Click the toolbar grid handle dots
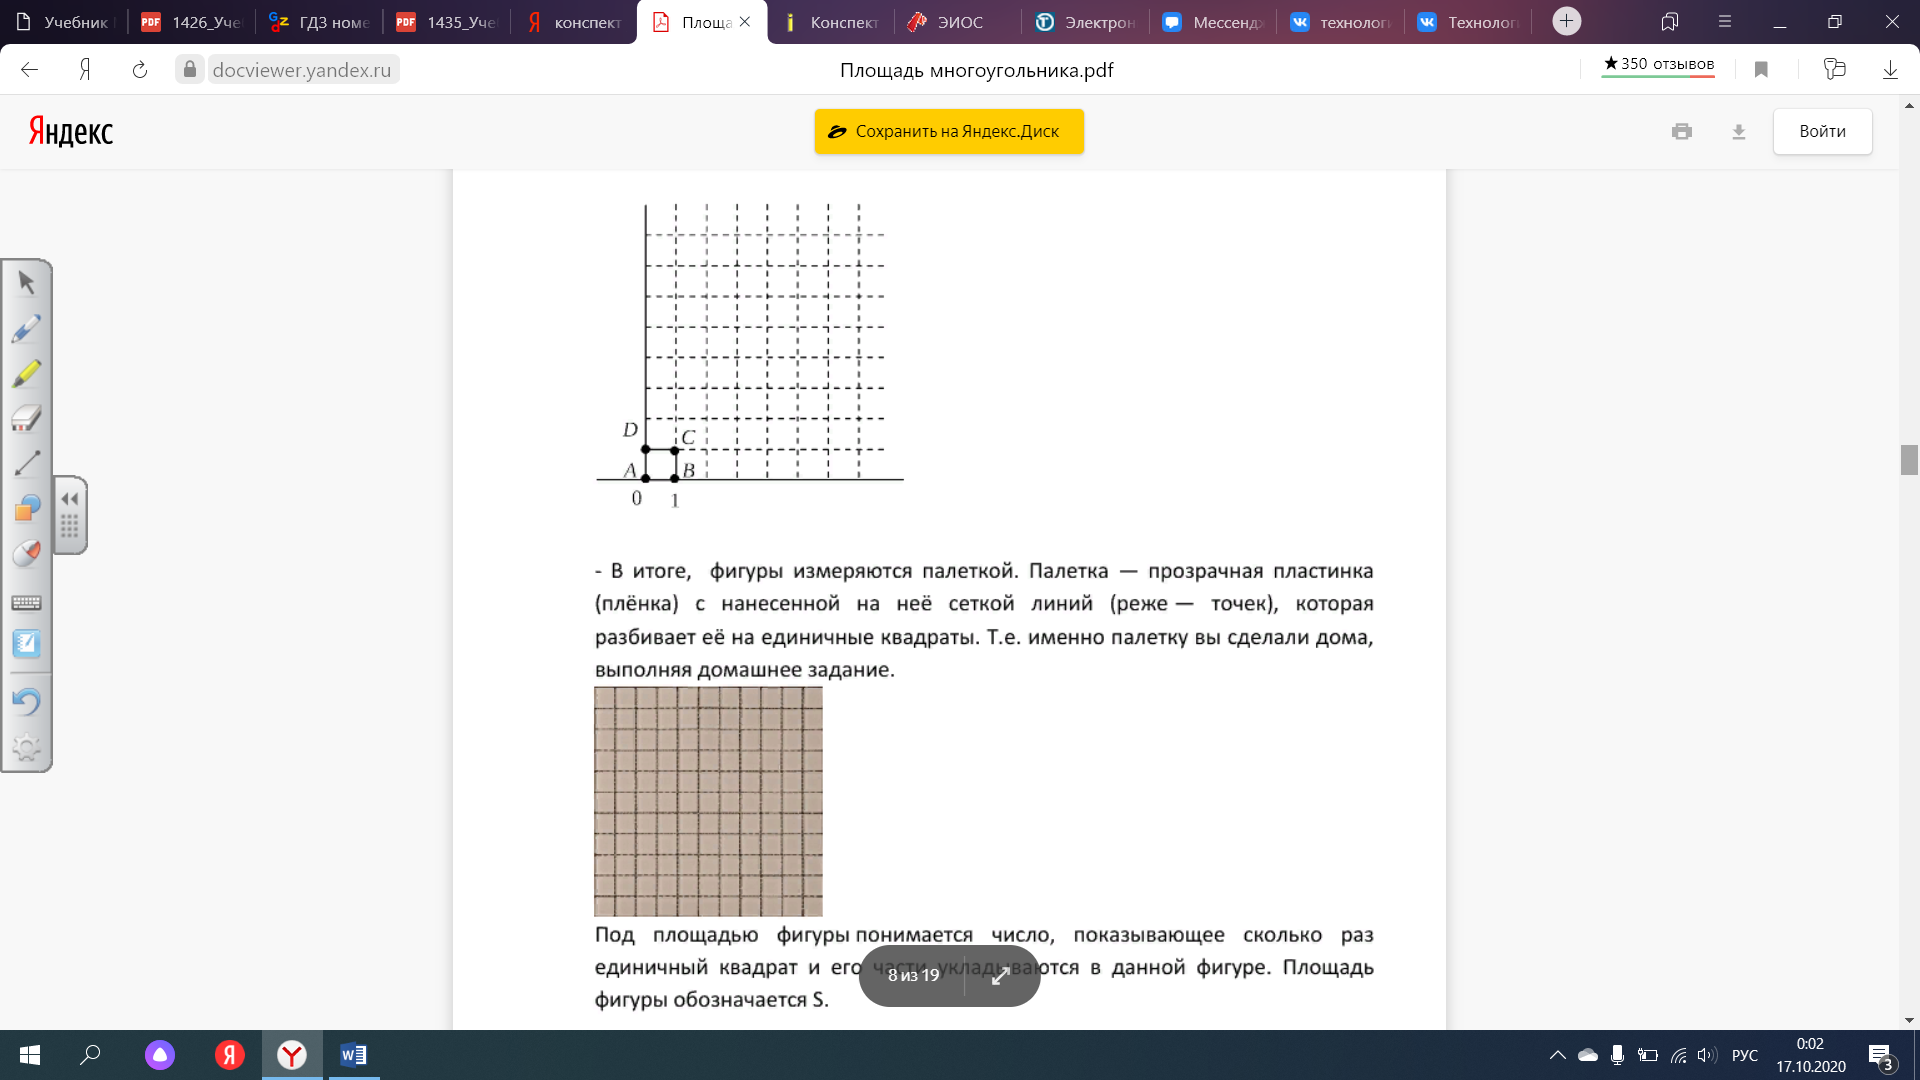The image size is (1920, 1080). click(x=70, y=526)
